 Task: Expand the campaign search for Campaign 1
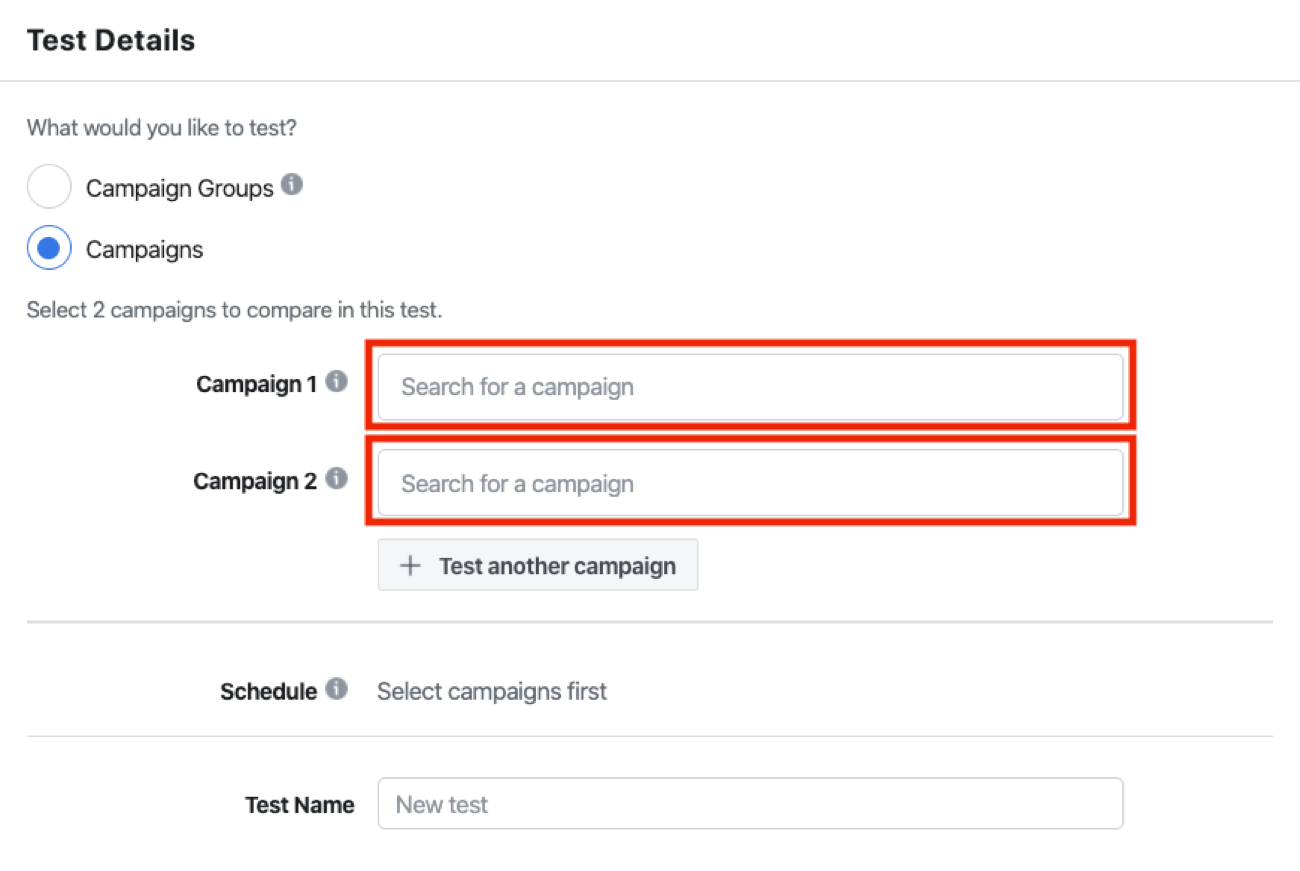(x=750, y=386)
